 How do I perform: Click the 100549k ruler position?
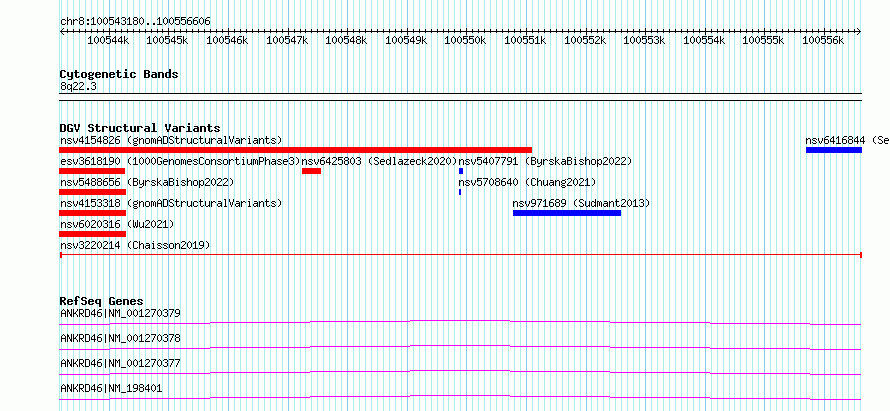406,40
